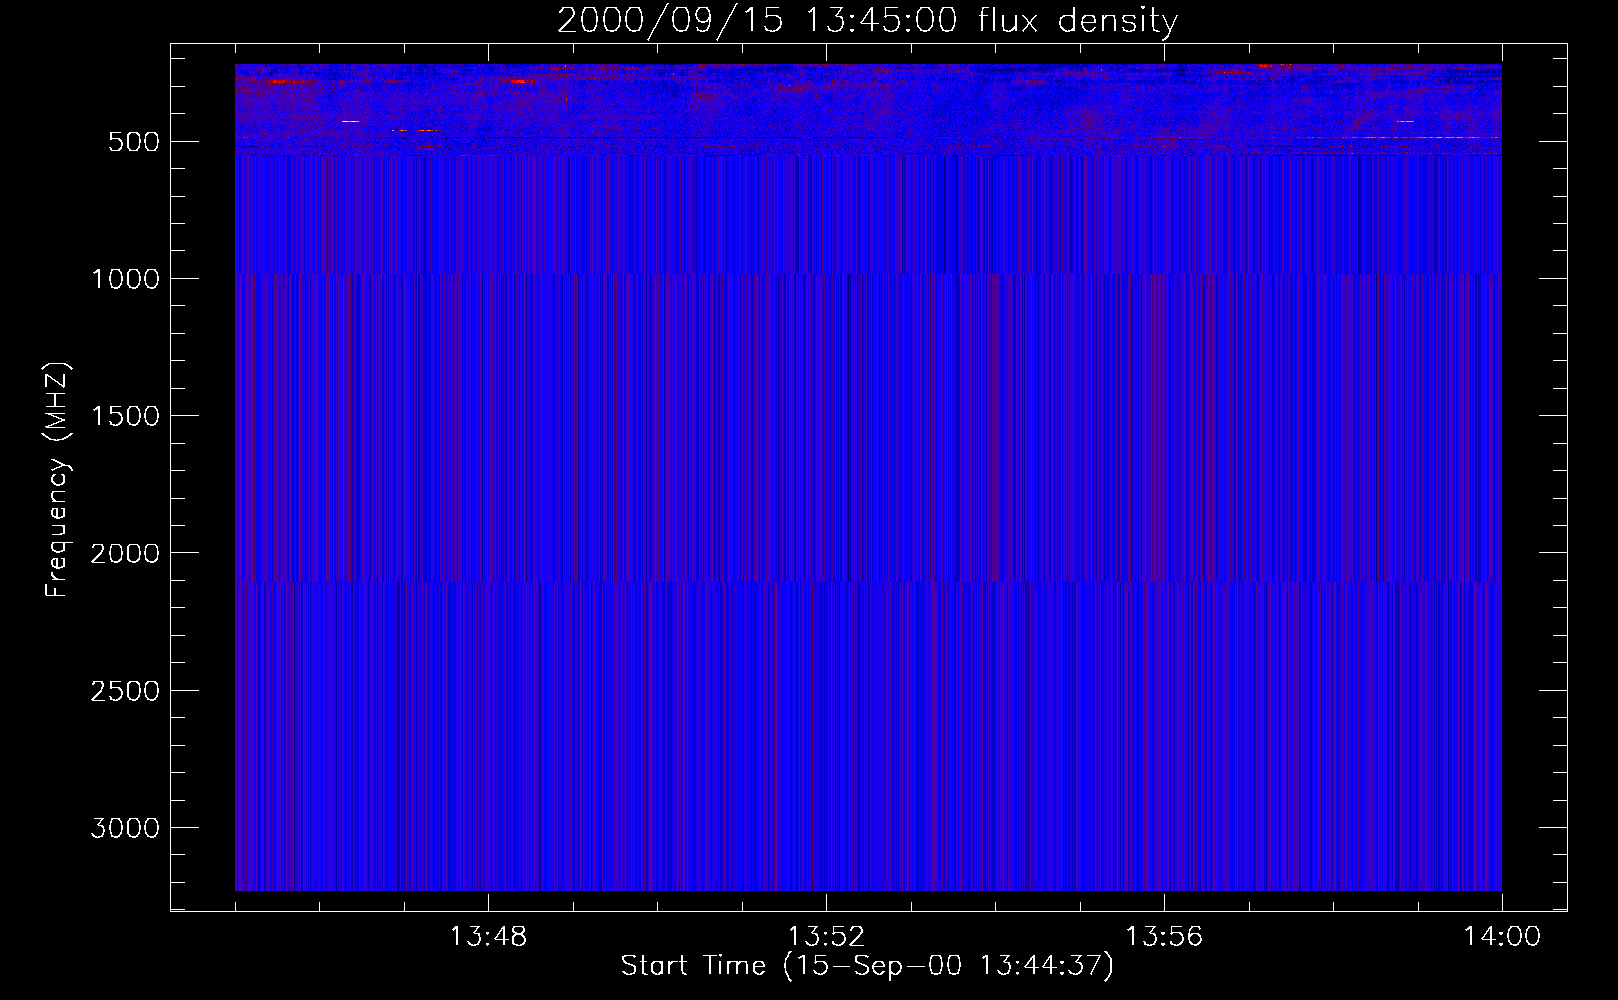Click the band boundary near 2100 MHz, 13:56
This screenshot has width=1618, height=1000.
coord(1164,581)
